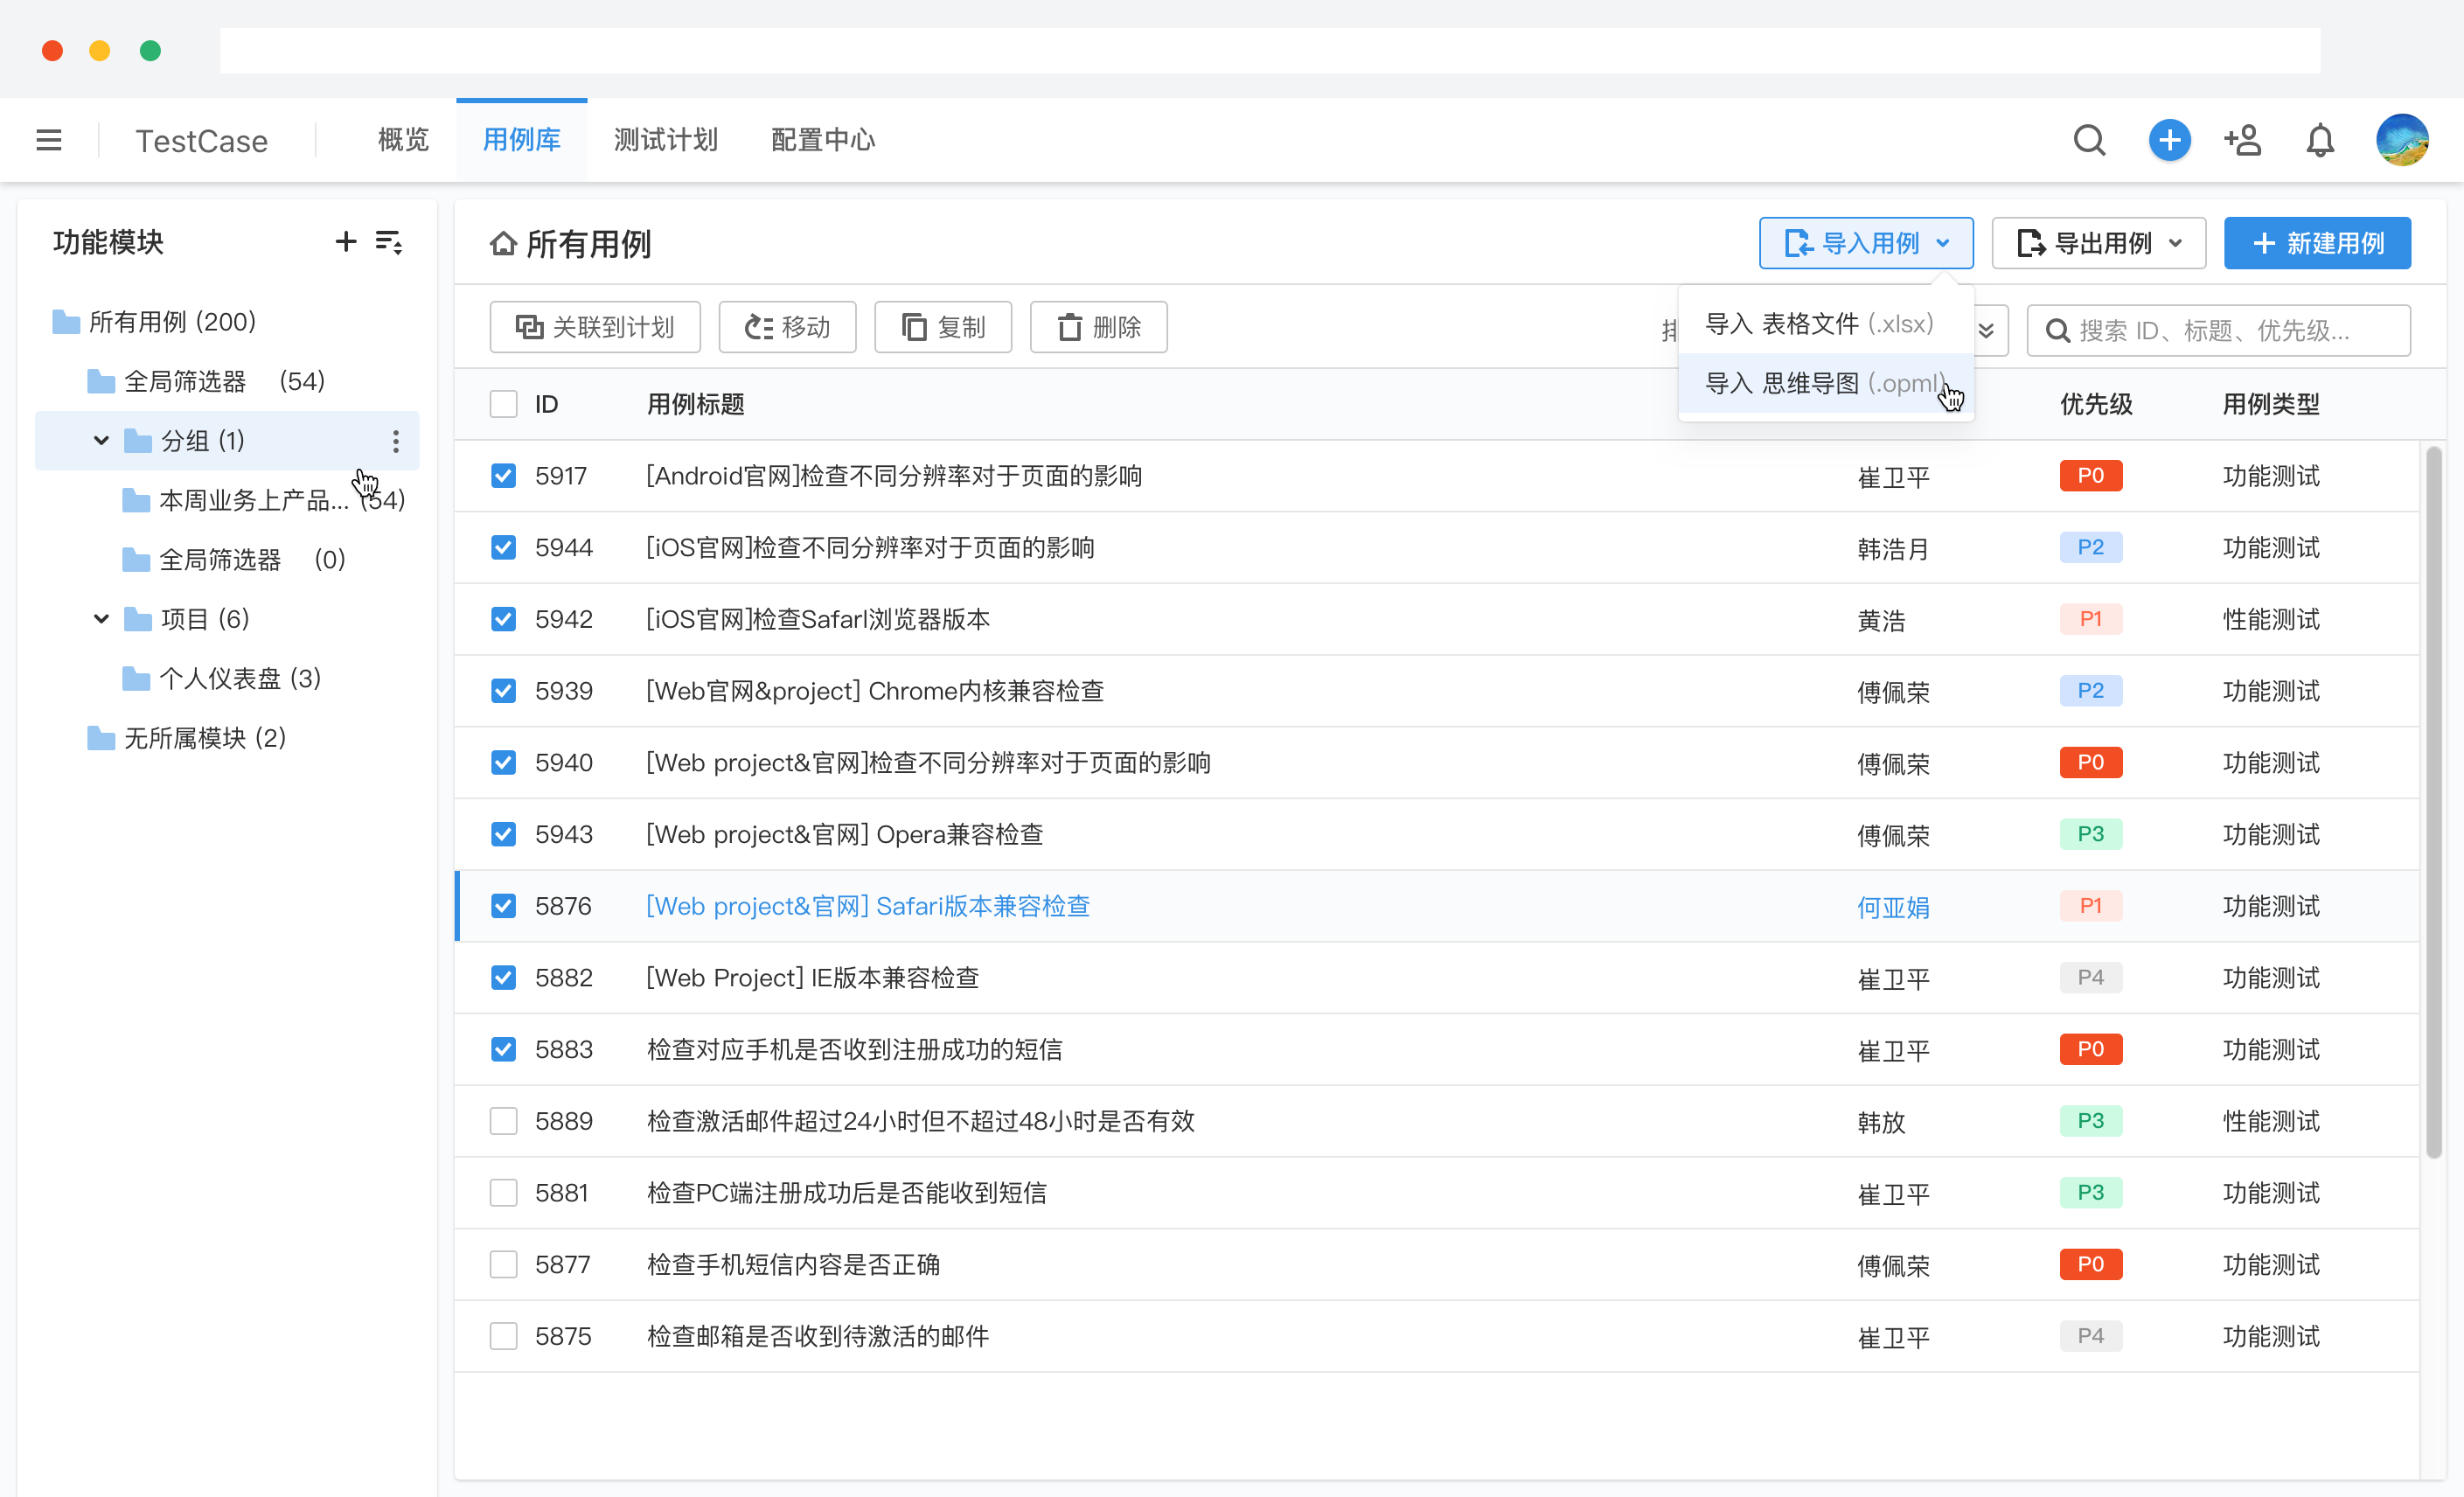2464x1497 pixels.
Task: Open the sort options double-chevron dropdown
Action: pos(1986,330)
